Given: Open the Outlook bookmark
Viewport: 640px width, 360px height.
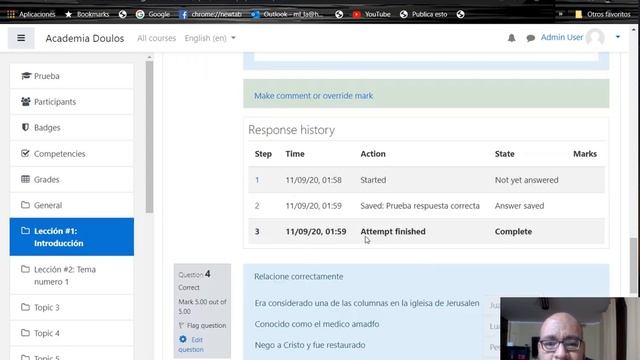Looking at the screenshot, I should pyautogui.click(x=287, y=14).
